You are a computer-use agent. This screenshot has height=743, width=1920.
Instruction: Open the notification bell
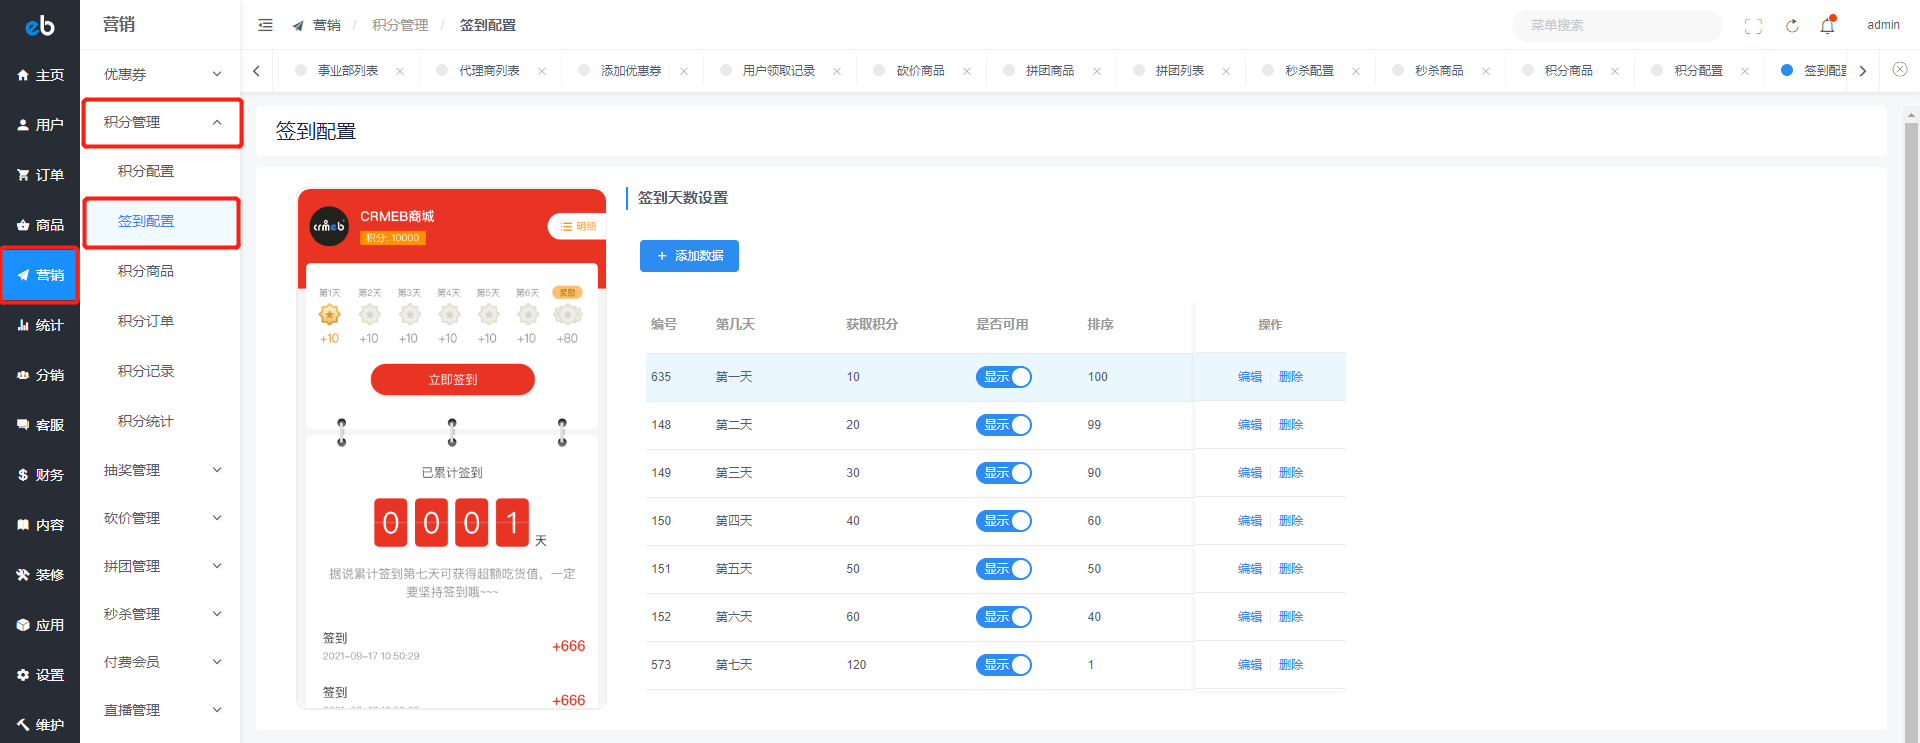click(x=1827, y=26)
